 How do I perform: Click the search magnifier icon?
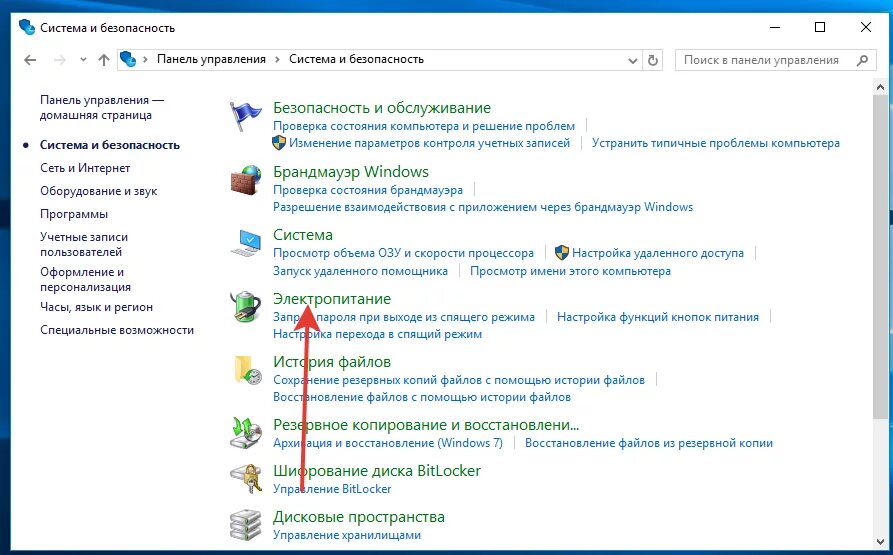pyautogui.click(x=862, y=60)
